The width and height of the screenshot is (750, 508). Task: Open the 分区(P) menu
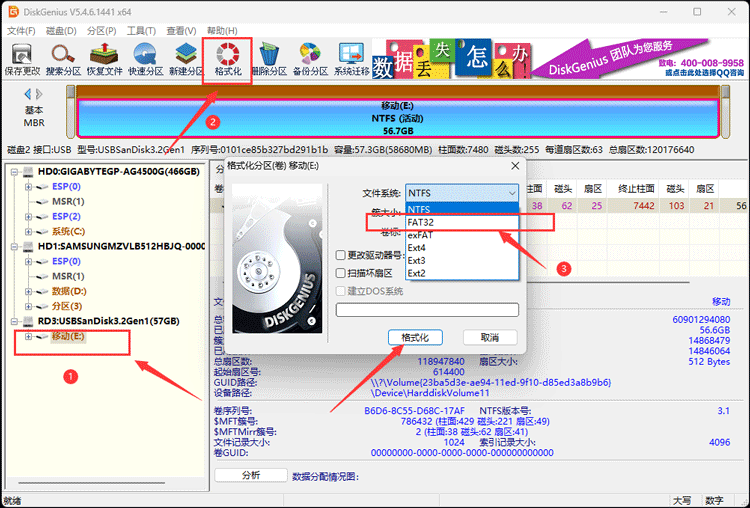pos(101,31)
